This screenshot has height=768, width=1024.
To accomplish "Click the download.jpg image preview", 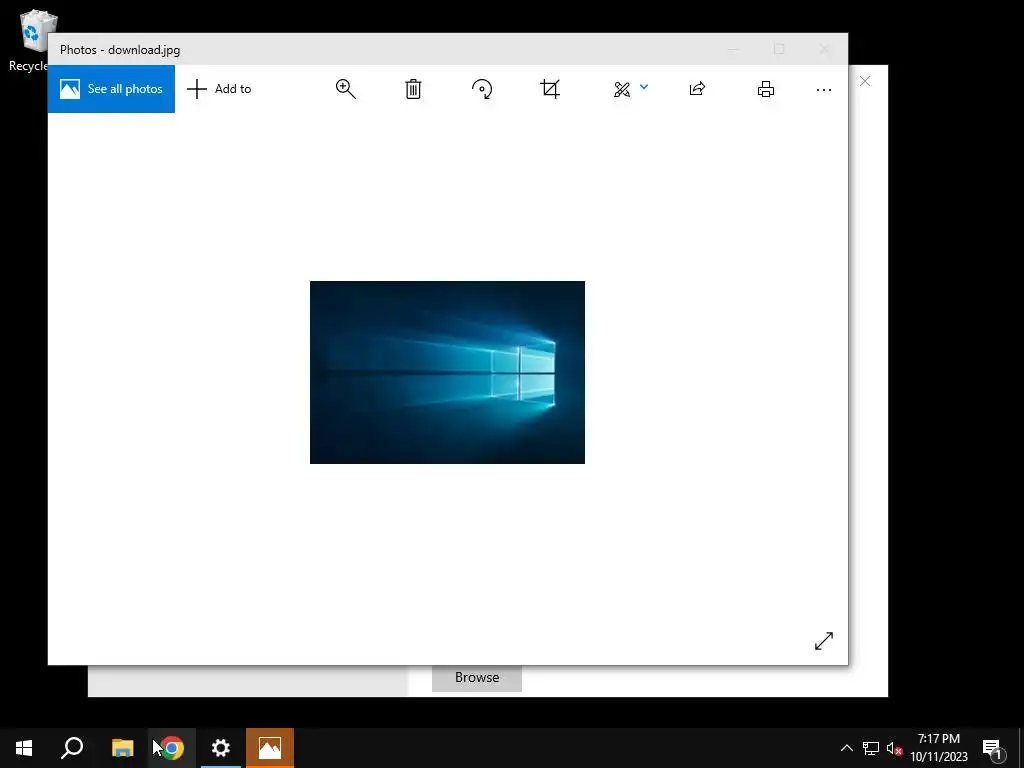I will point(447,372).
